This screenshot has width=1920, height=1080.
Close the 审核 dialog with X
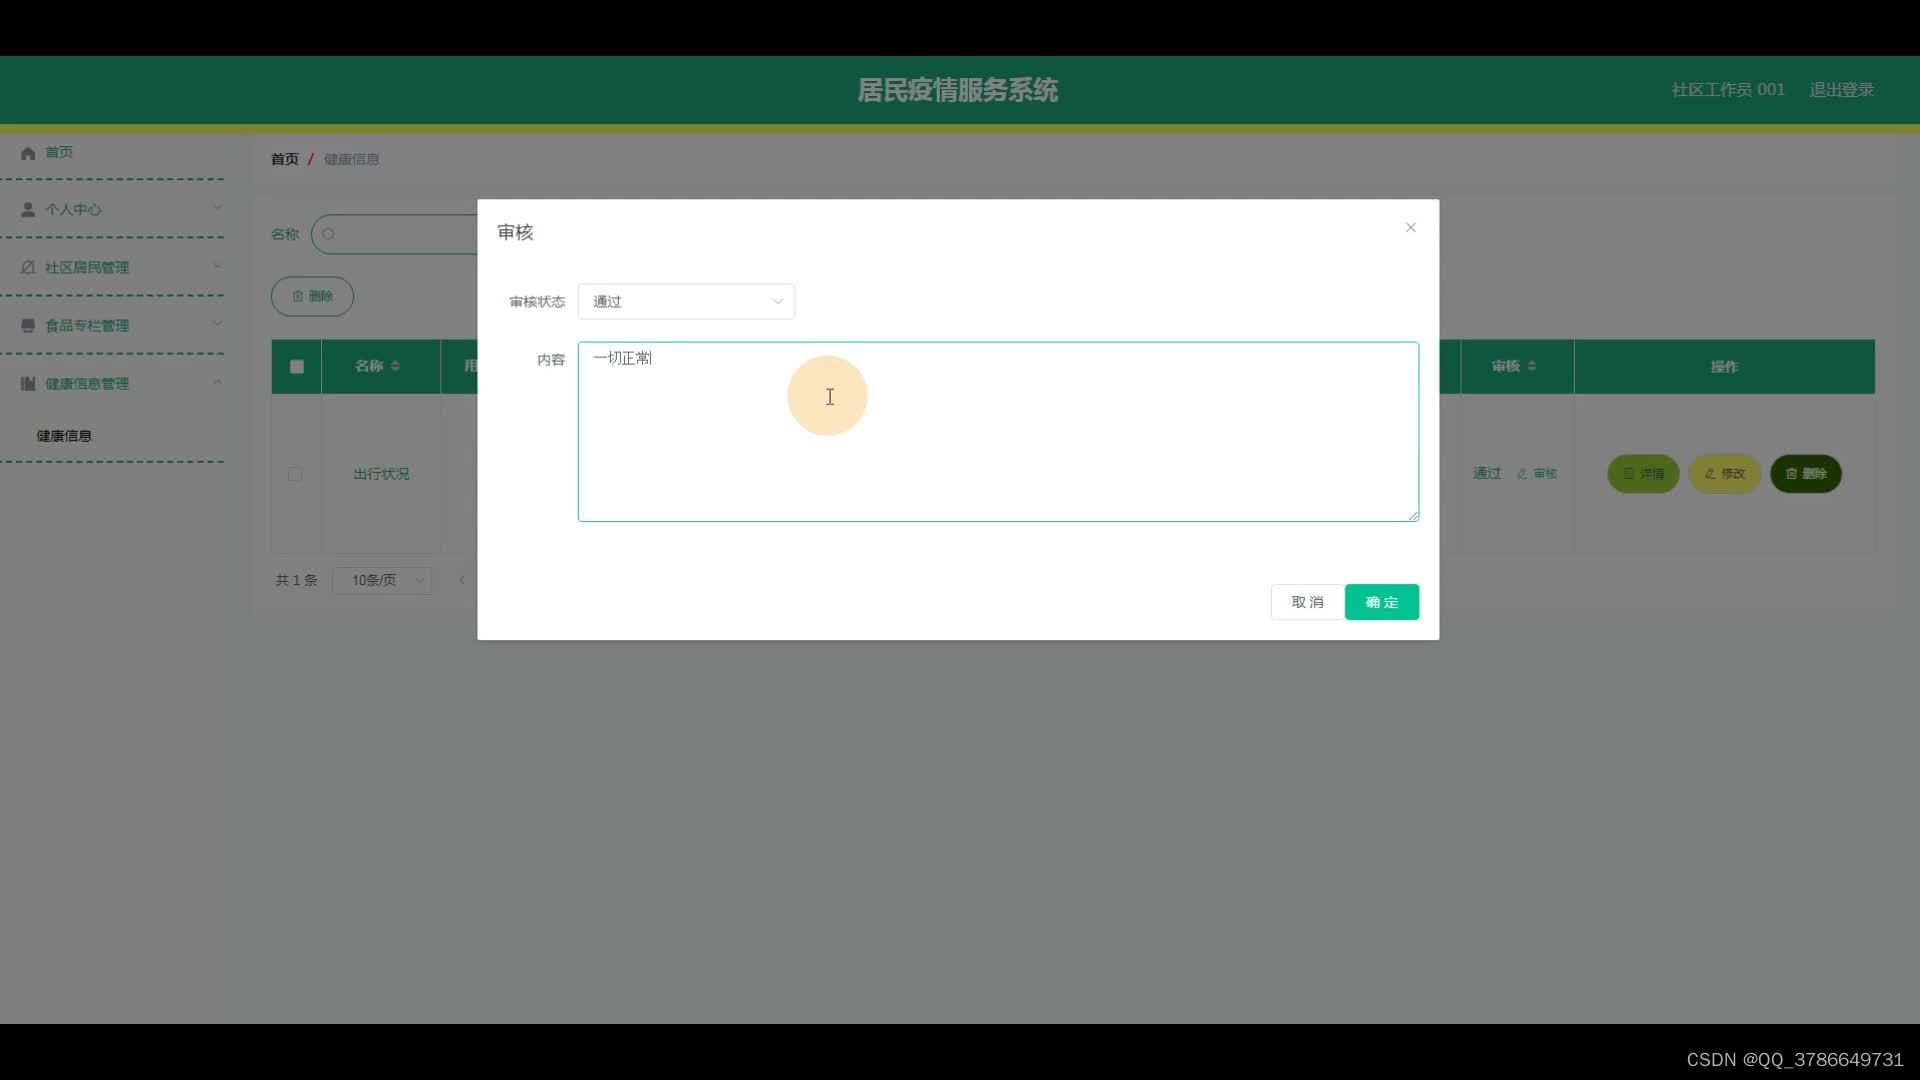pos(1410,228)
